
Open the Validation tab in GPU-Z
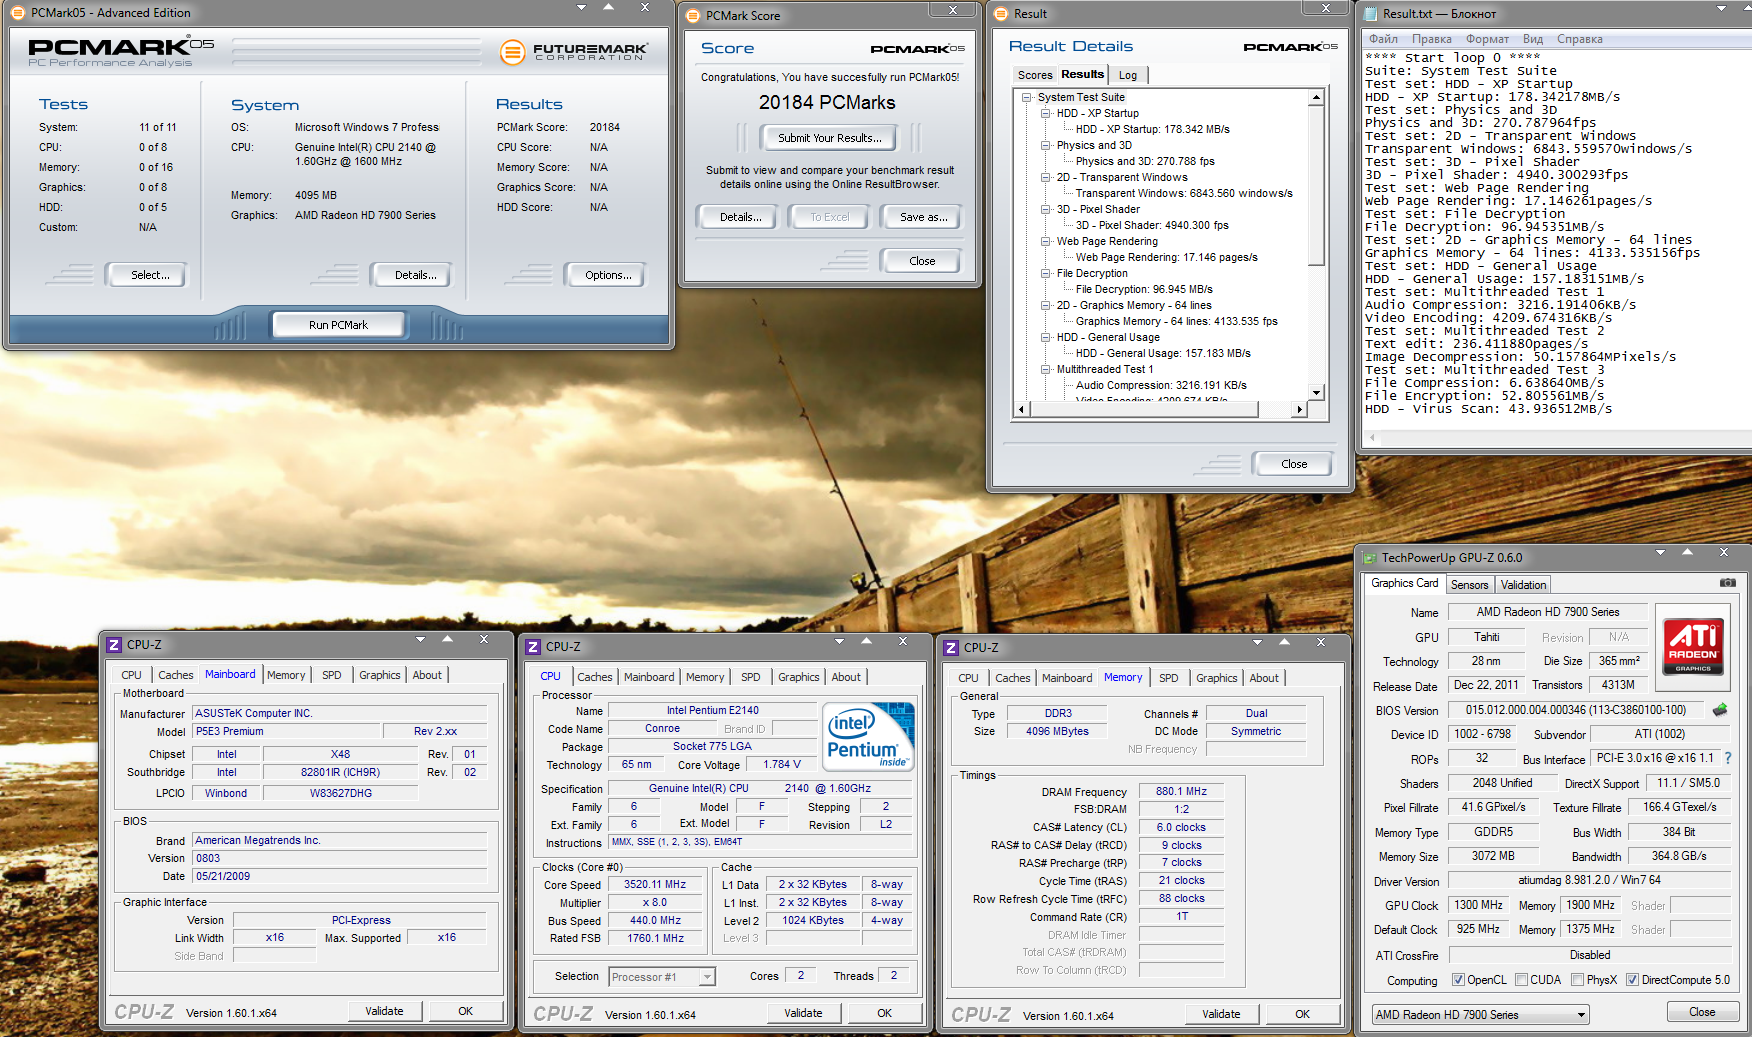click(1524, 585)
